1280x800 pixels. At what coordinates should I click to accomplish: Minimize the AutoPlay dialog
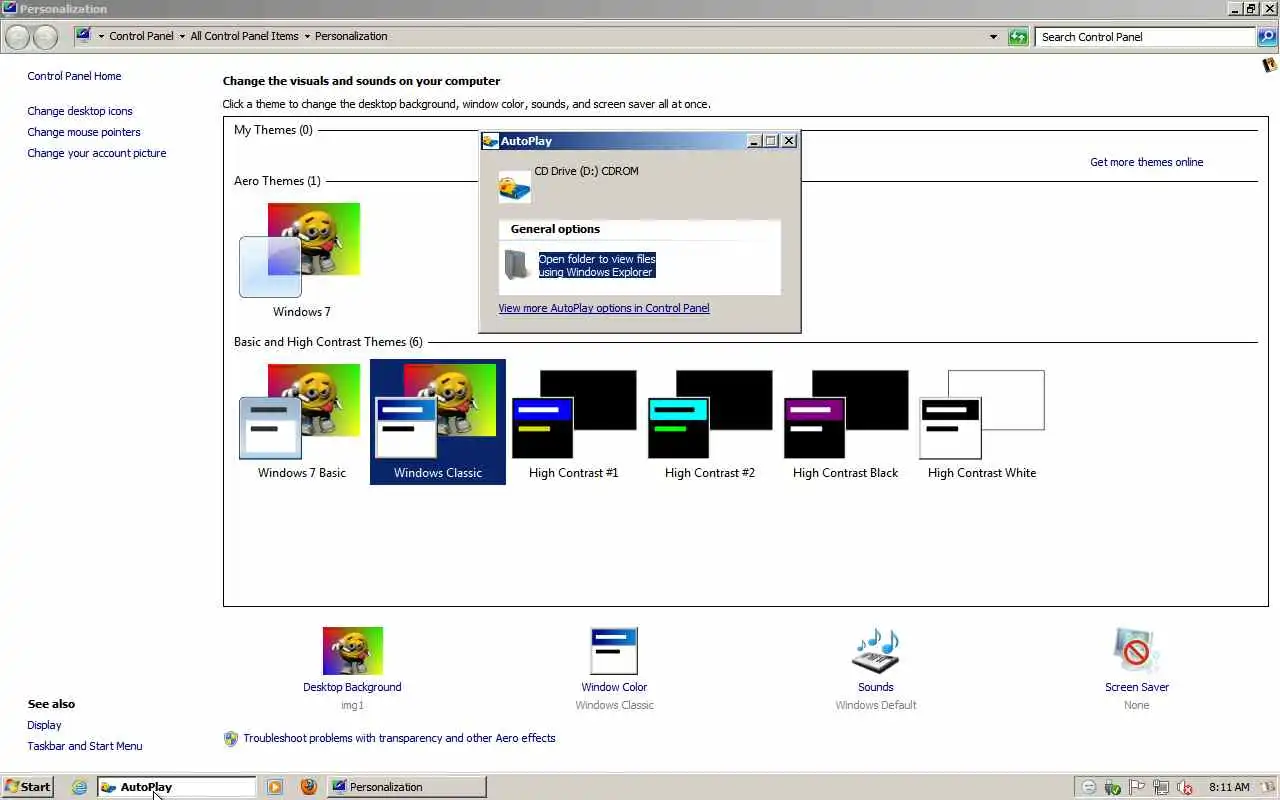pyautogui.click(x=755, y=141)
